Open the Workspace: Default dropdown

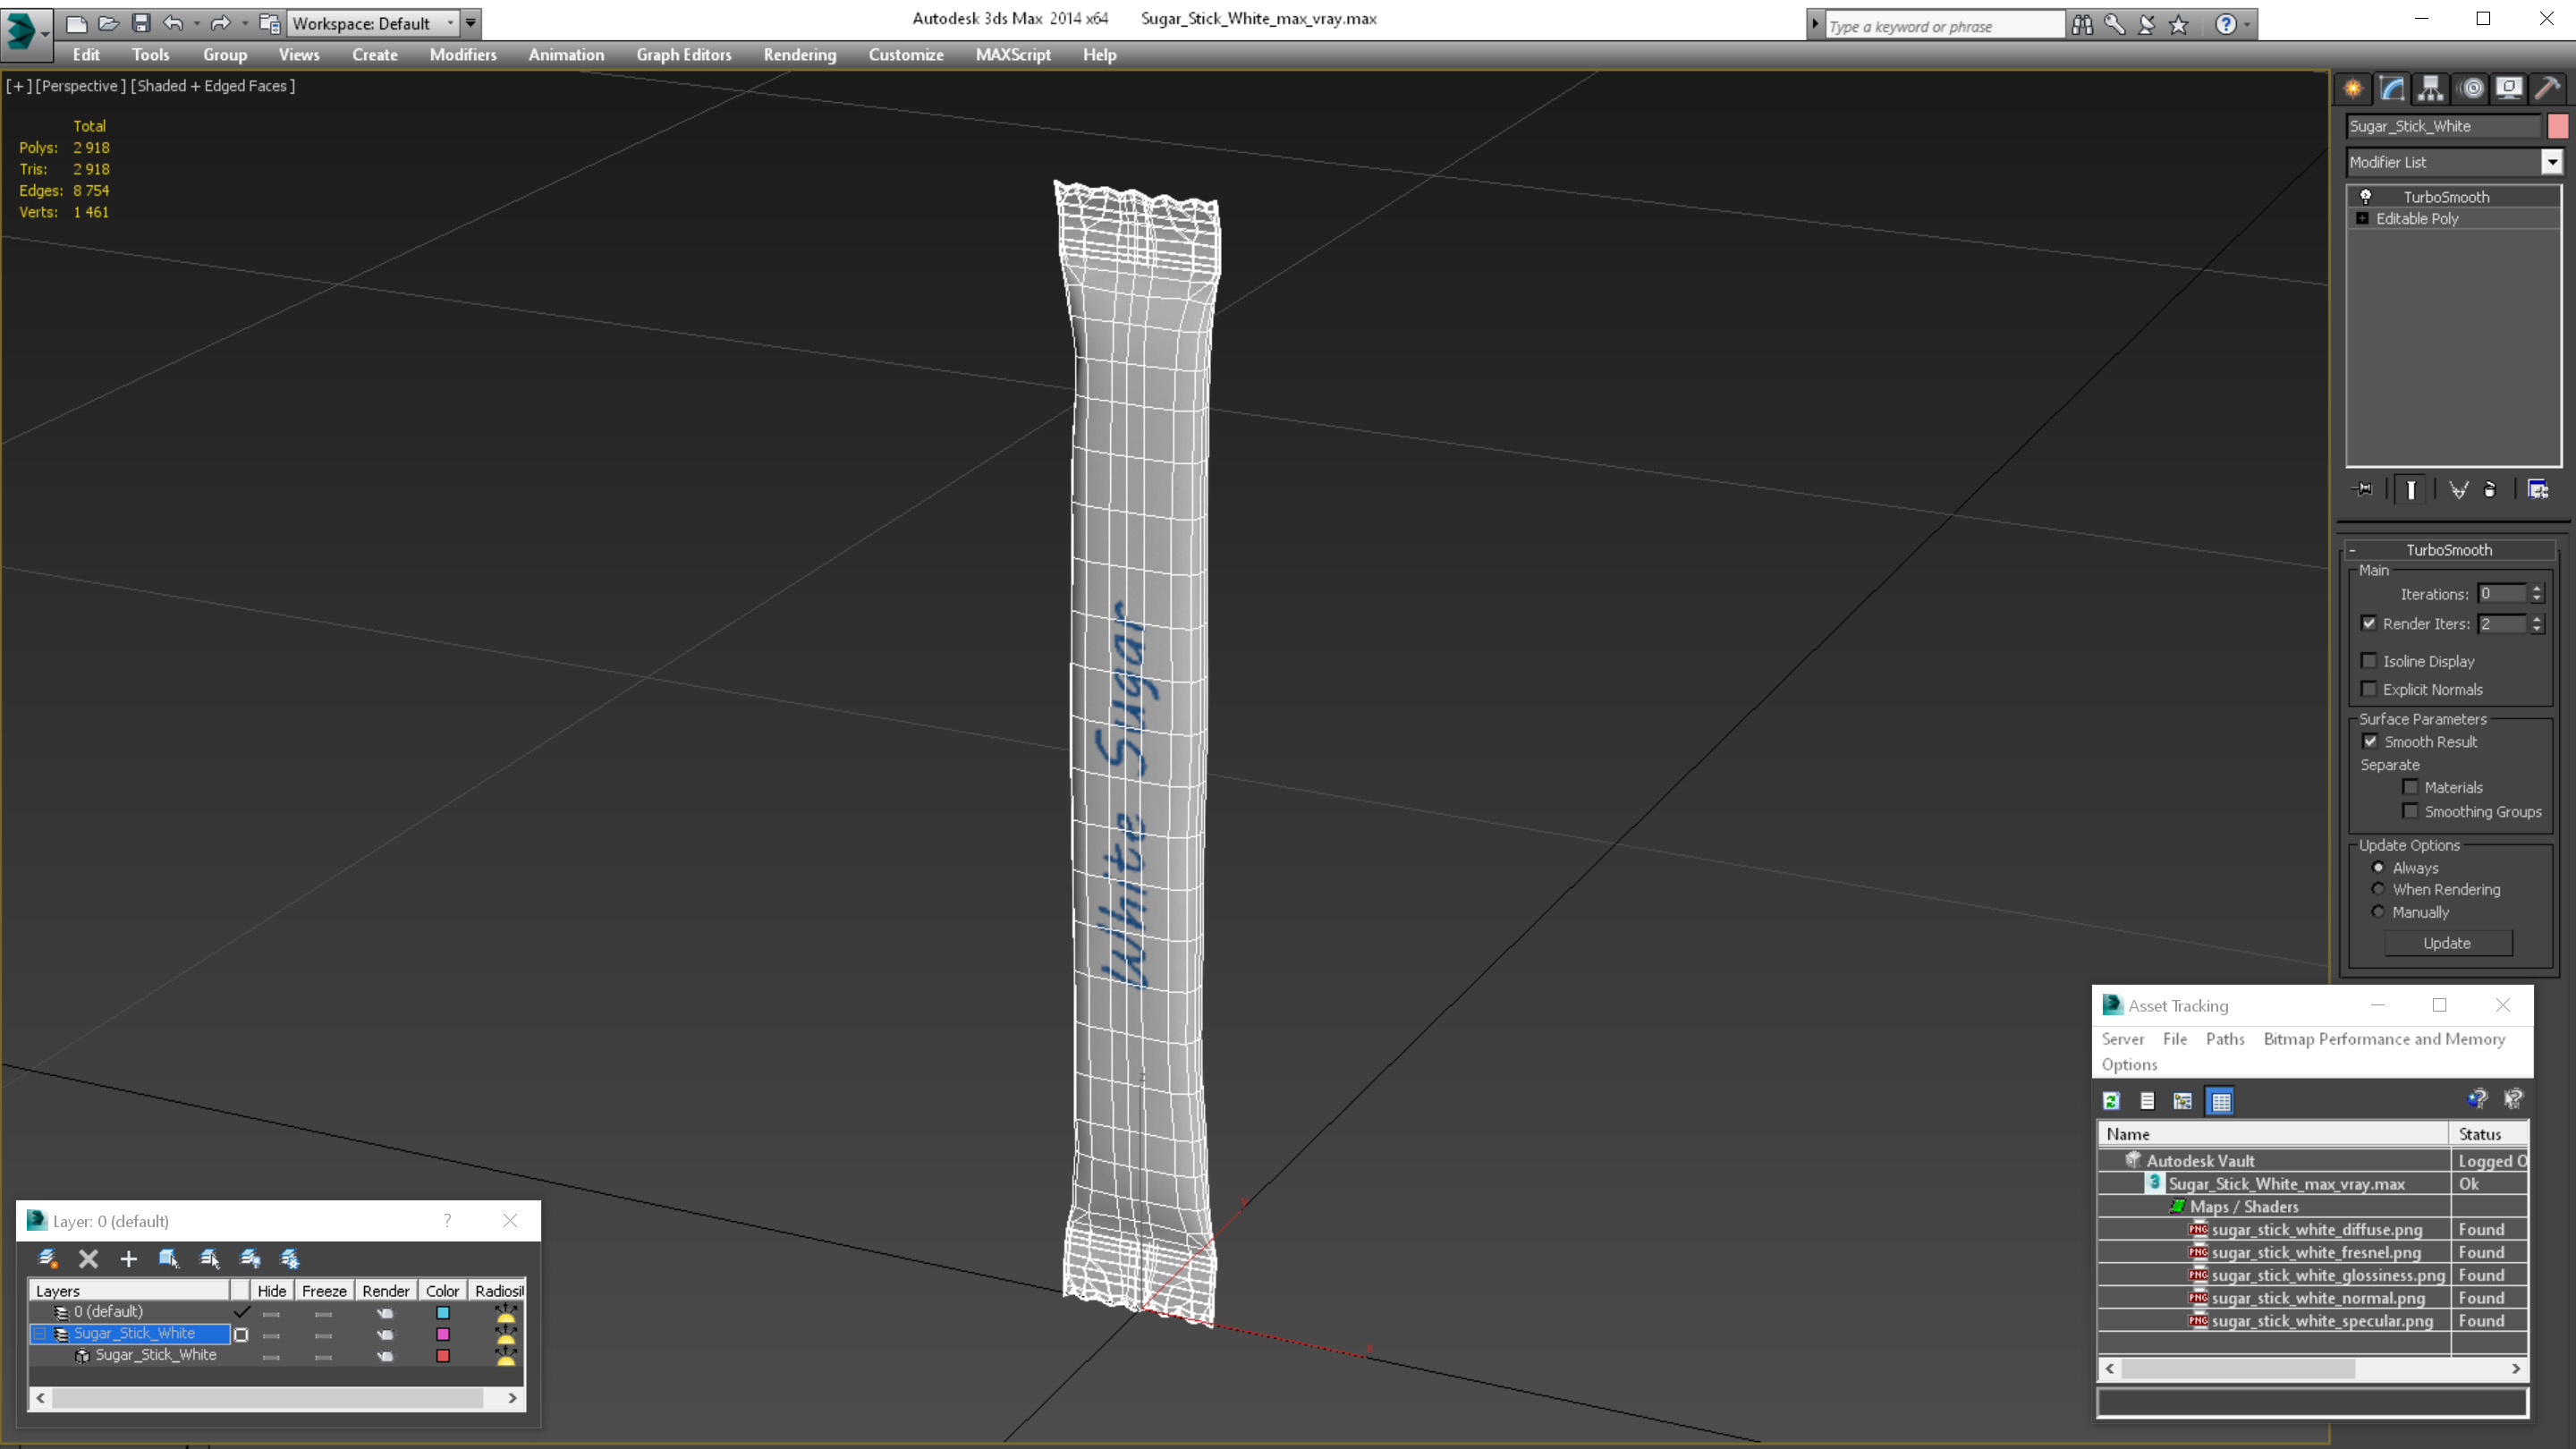[x=372, y=23]
